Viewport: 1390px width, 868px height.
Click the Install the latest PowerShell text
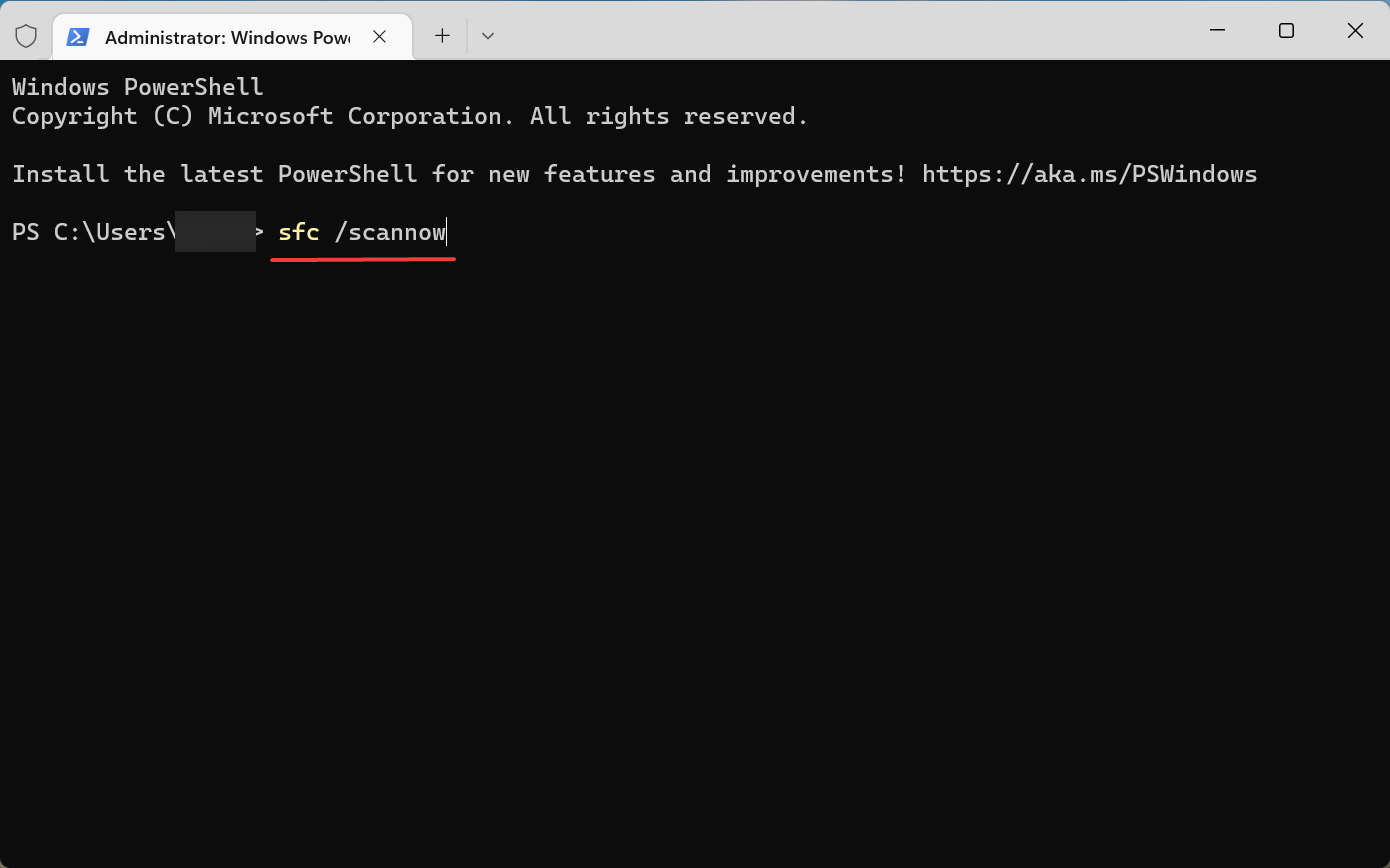(214, 174)
